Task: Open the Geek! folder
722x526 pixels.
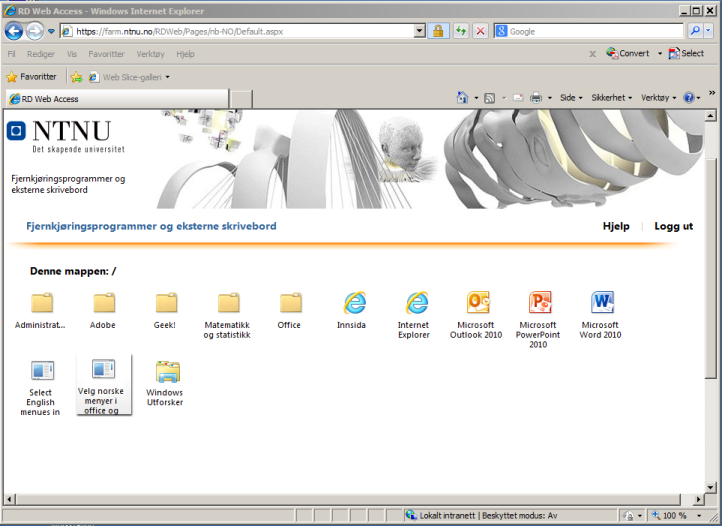Action: coord(166,310)
